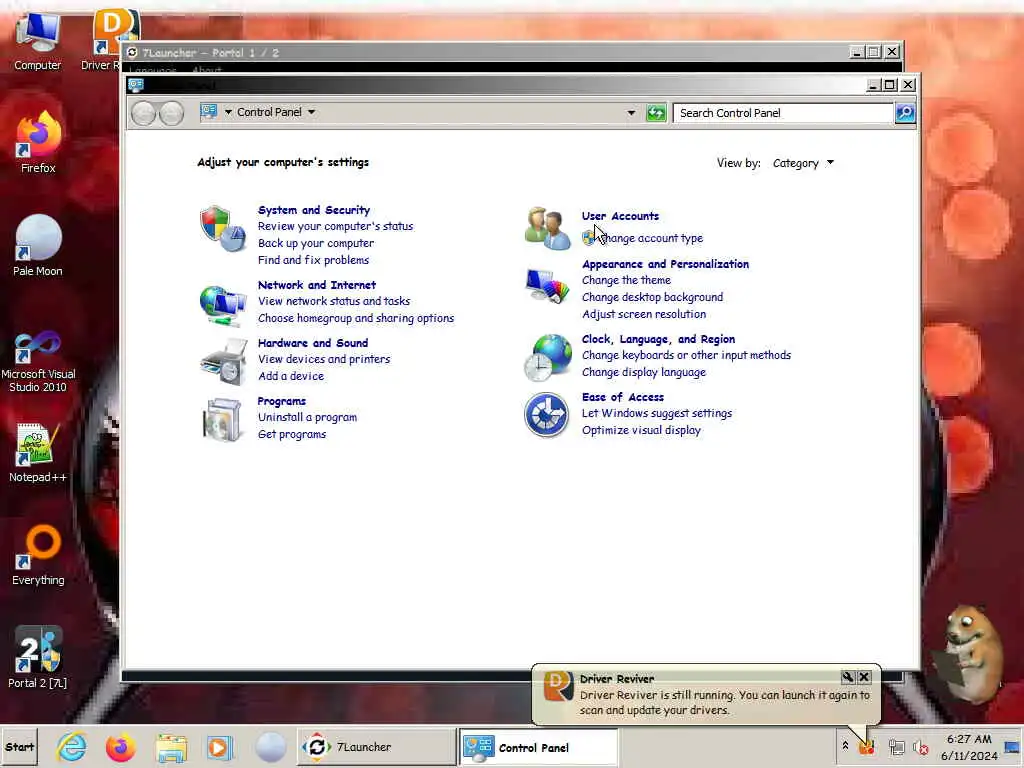Click Change account type
Viewport: 1024px width, 768px height.
coord(651,238)
